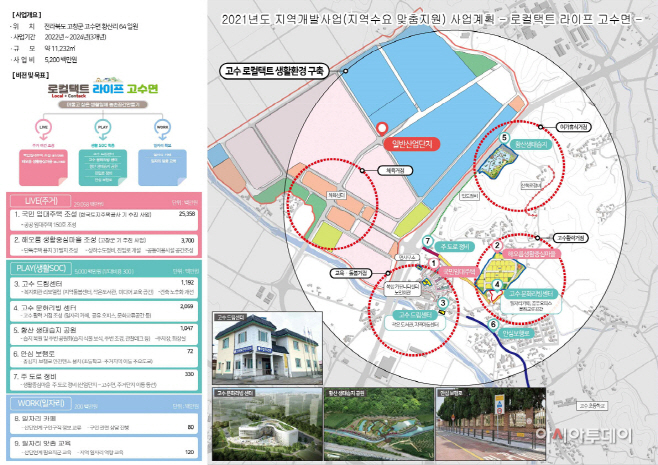The height and width of the screenshot is (465, 658).
Task: Click the pink LIVE summary card
Action: [43, 167]
